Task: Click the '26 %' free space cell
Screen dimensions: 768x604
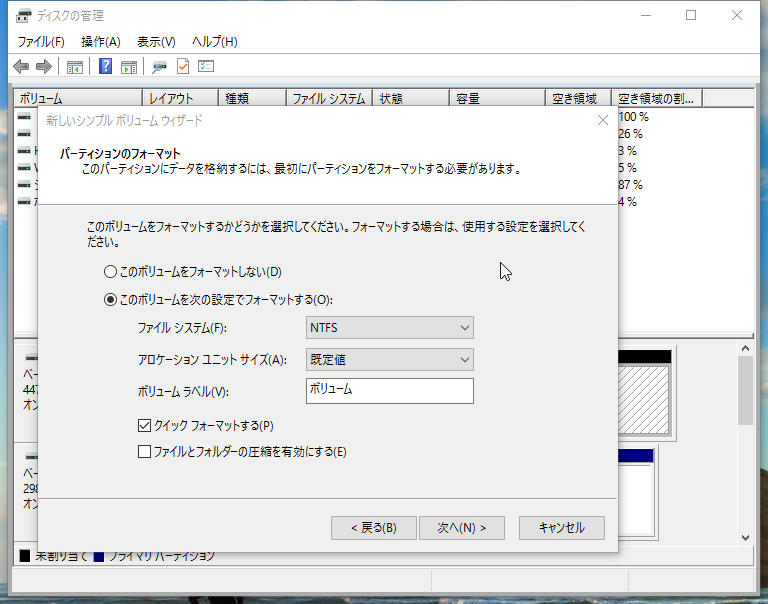Action: pyautogui.click(x=630, y=134)
